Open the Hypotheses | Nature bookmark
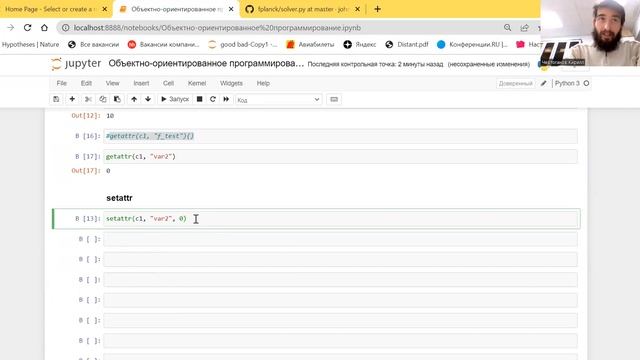640x360 pixels. pyautogui.click(x=31, y=44)
